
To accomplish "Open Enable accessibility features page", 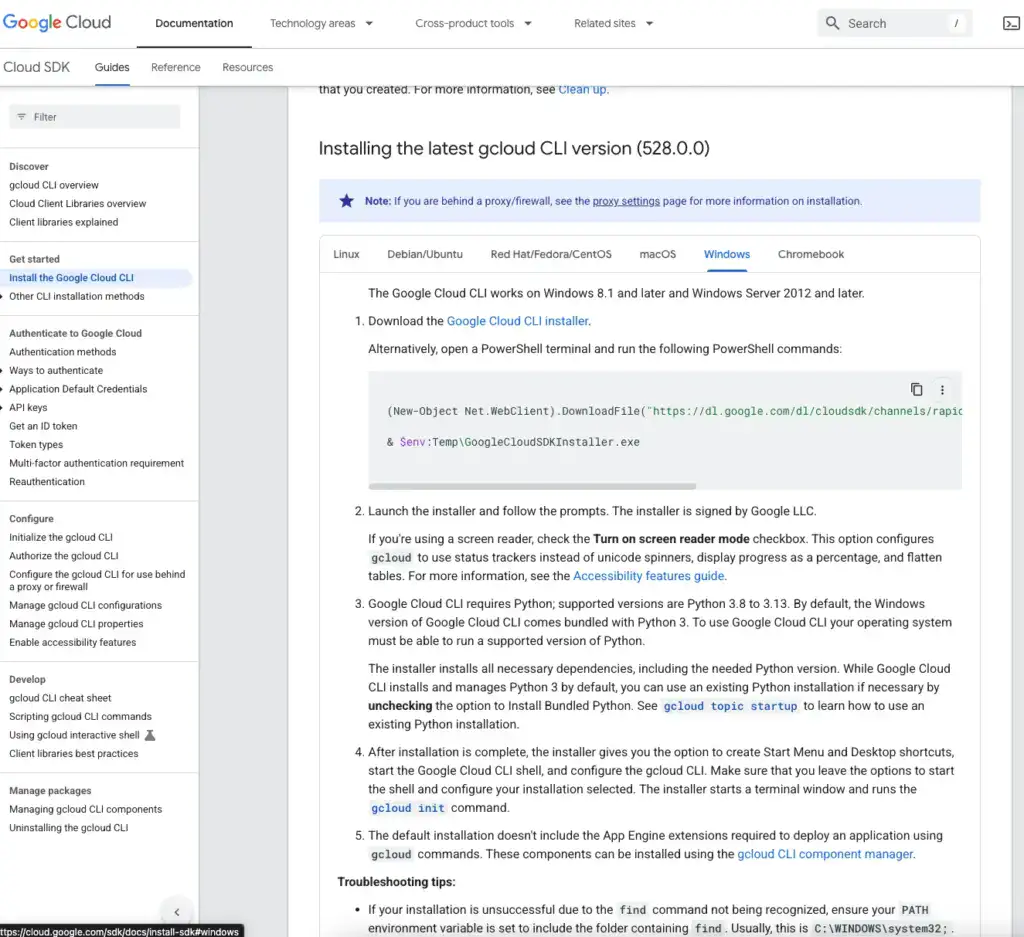I will pyautogui.click(x=72, y=643).
